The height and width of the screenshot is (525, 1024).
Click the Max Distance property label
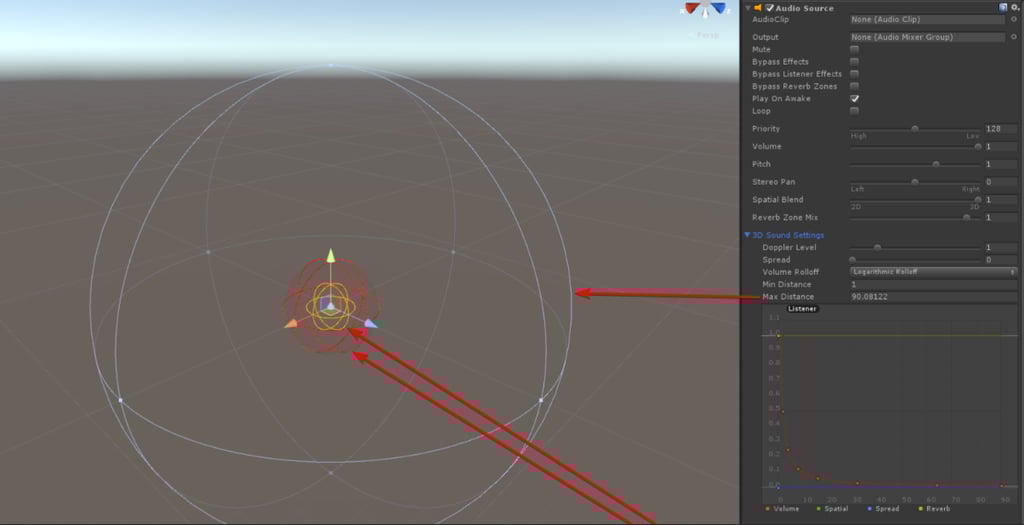(788, 296)
